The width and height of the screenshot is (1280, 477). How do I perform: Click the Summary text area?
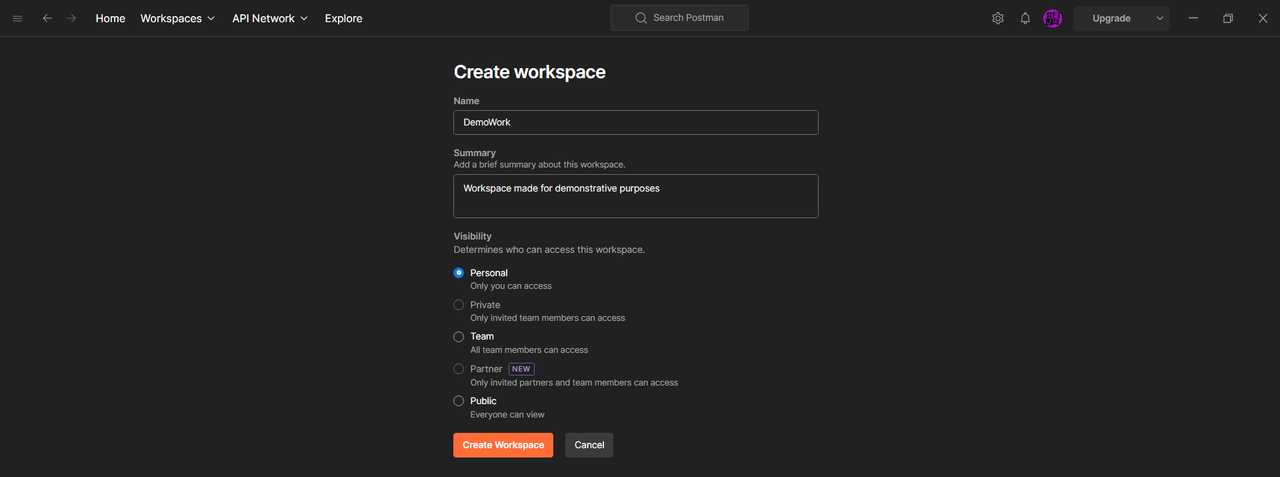click(x=636, y=196)
